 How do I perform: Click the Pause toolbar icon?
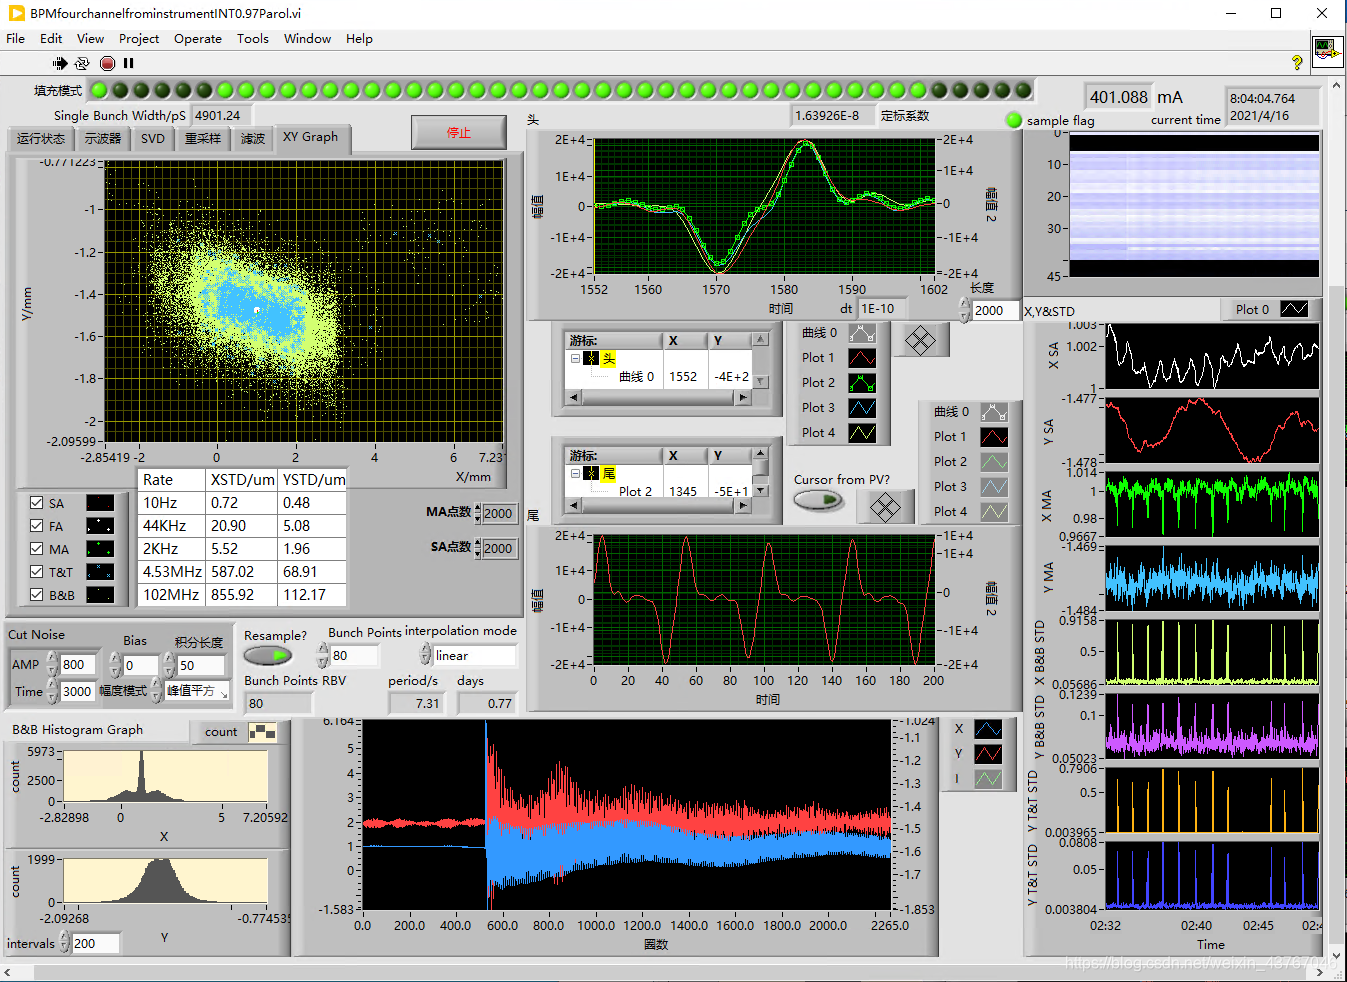tap(129, 63)
